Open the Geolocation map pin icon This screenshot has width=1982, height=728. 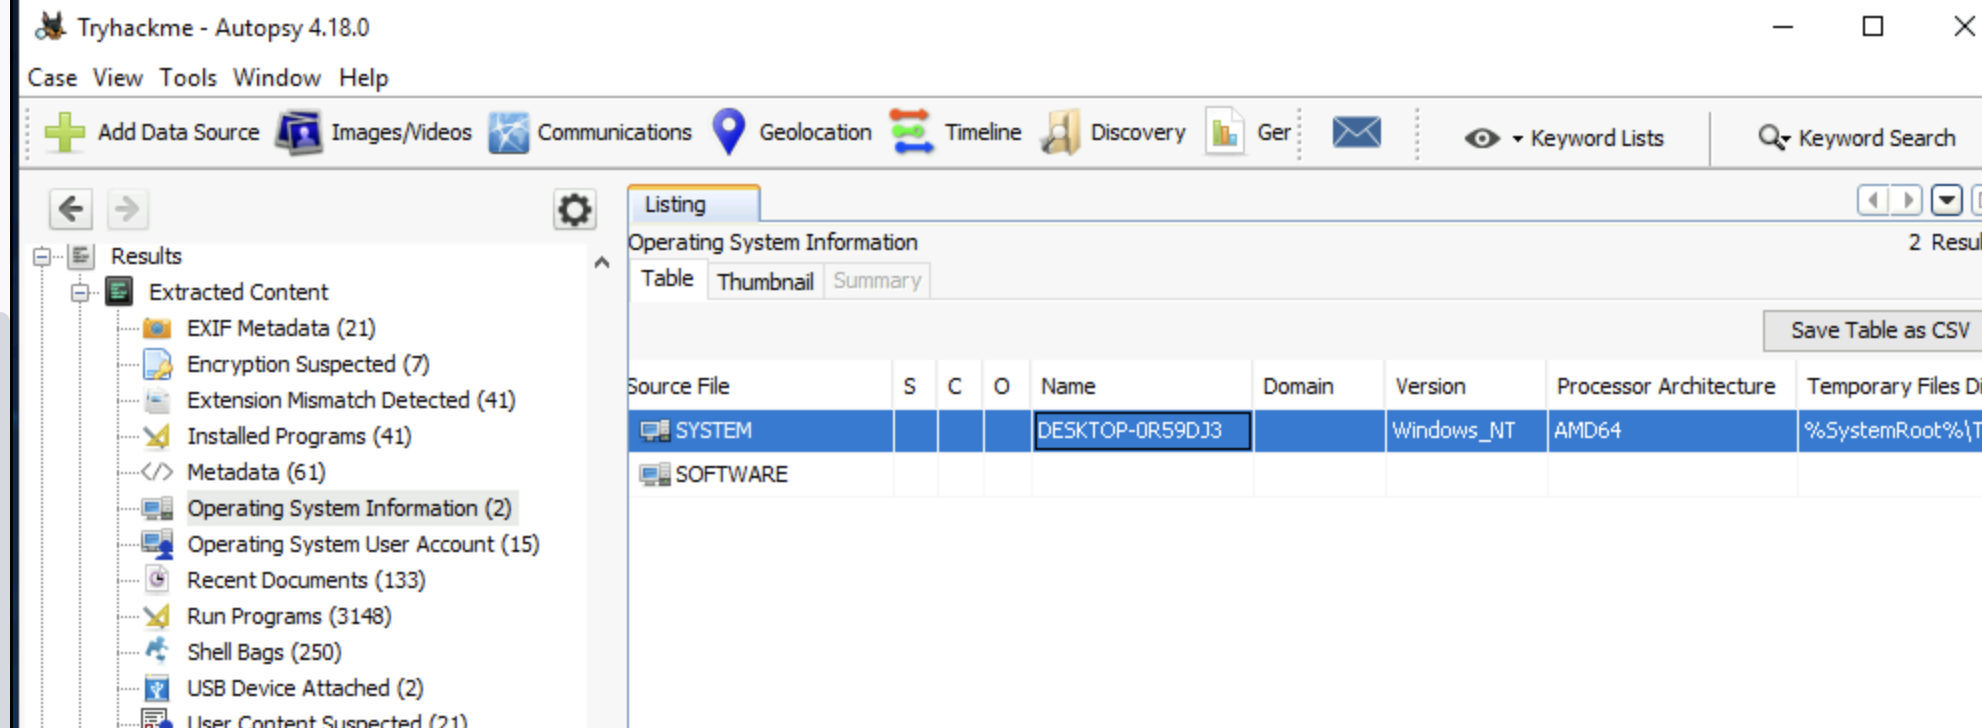pos(729,132)
